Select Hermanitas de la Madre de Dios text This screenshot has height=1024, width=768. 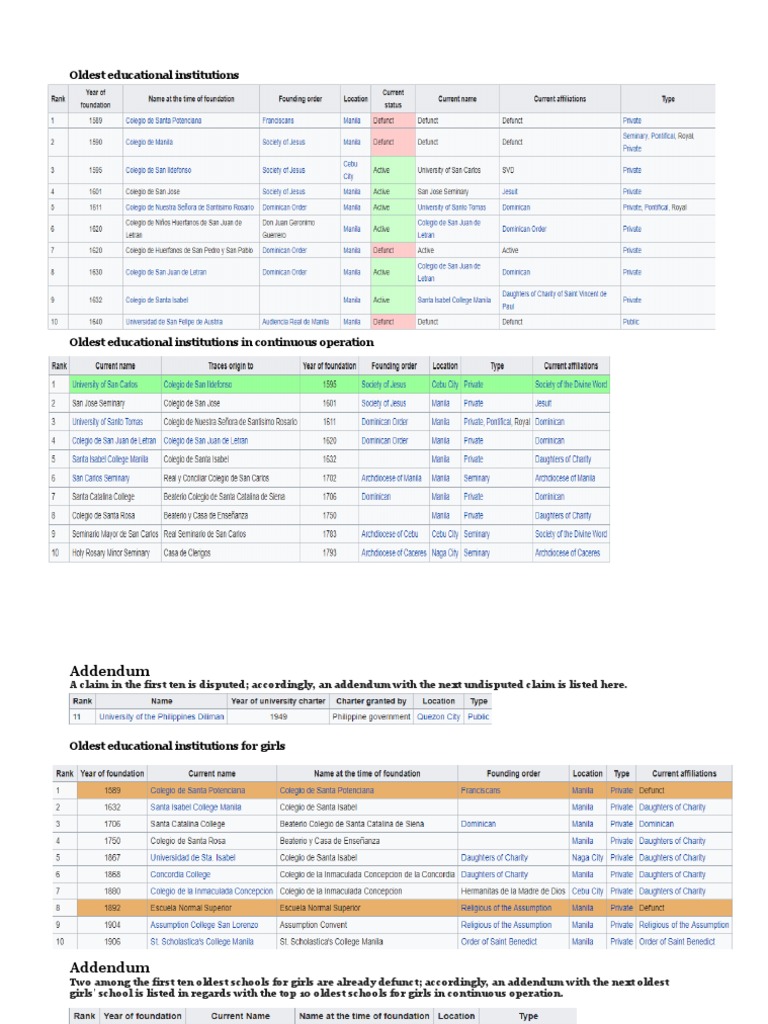513,891
